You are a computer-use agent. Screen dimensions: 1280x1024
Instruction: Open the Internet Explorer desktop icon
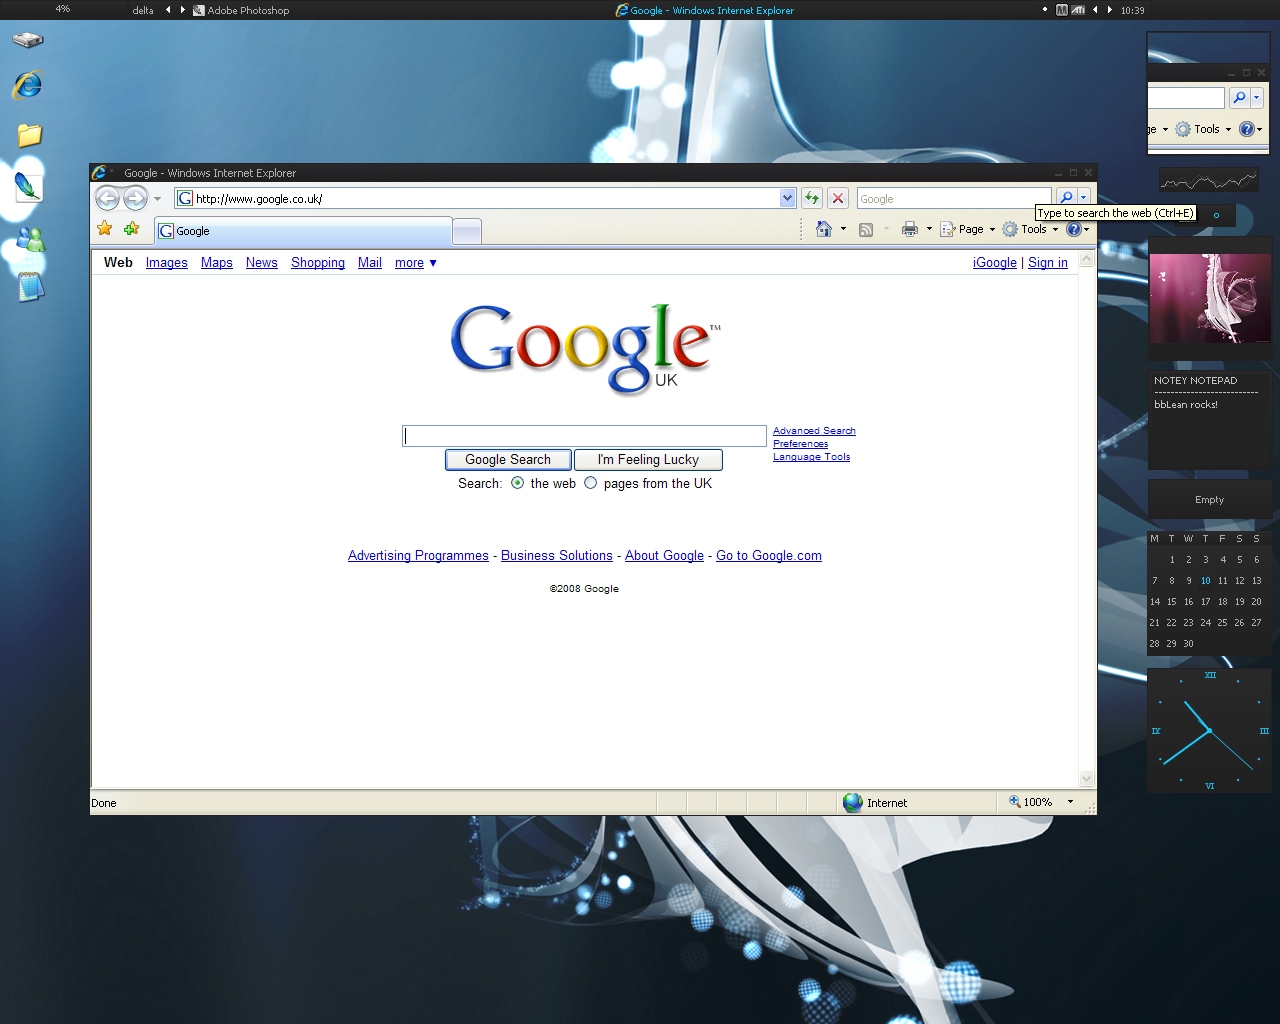point(28,86)
